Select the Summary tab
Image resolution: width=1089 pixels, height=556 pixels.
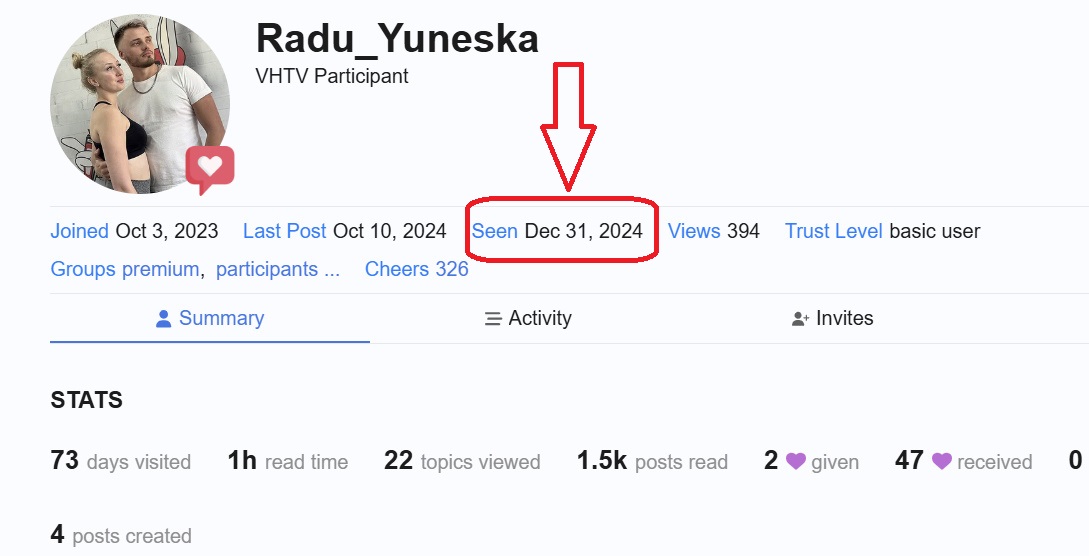(210, 319)
